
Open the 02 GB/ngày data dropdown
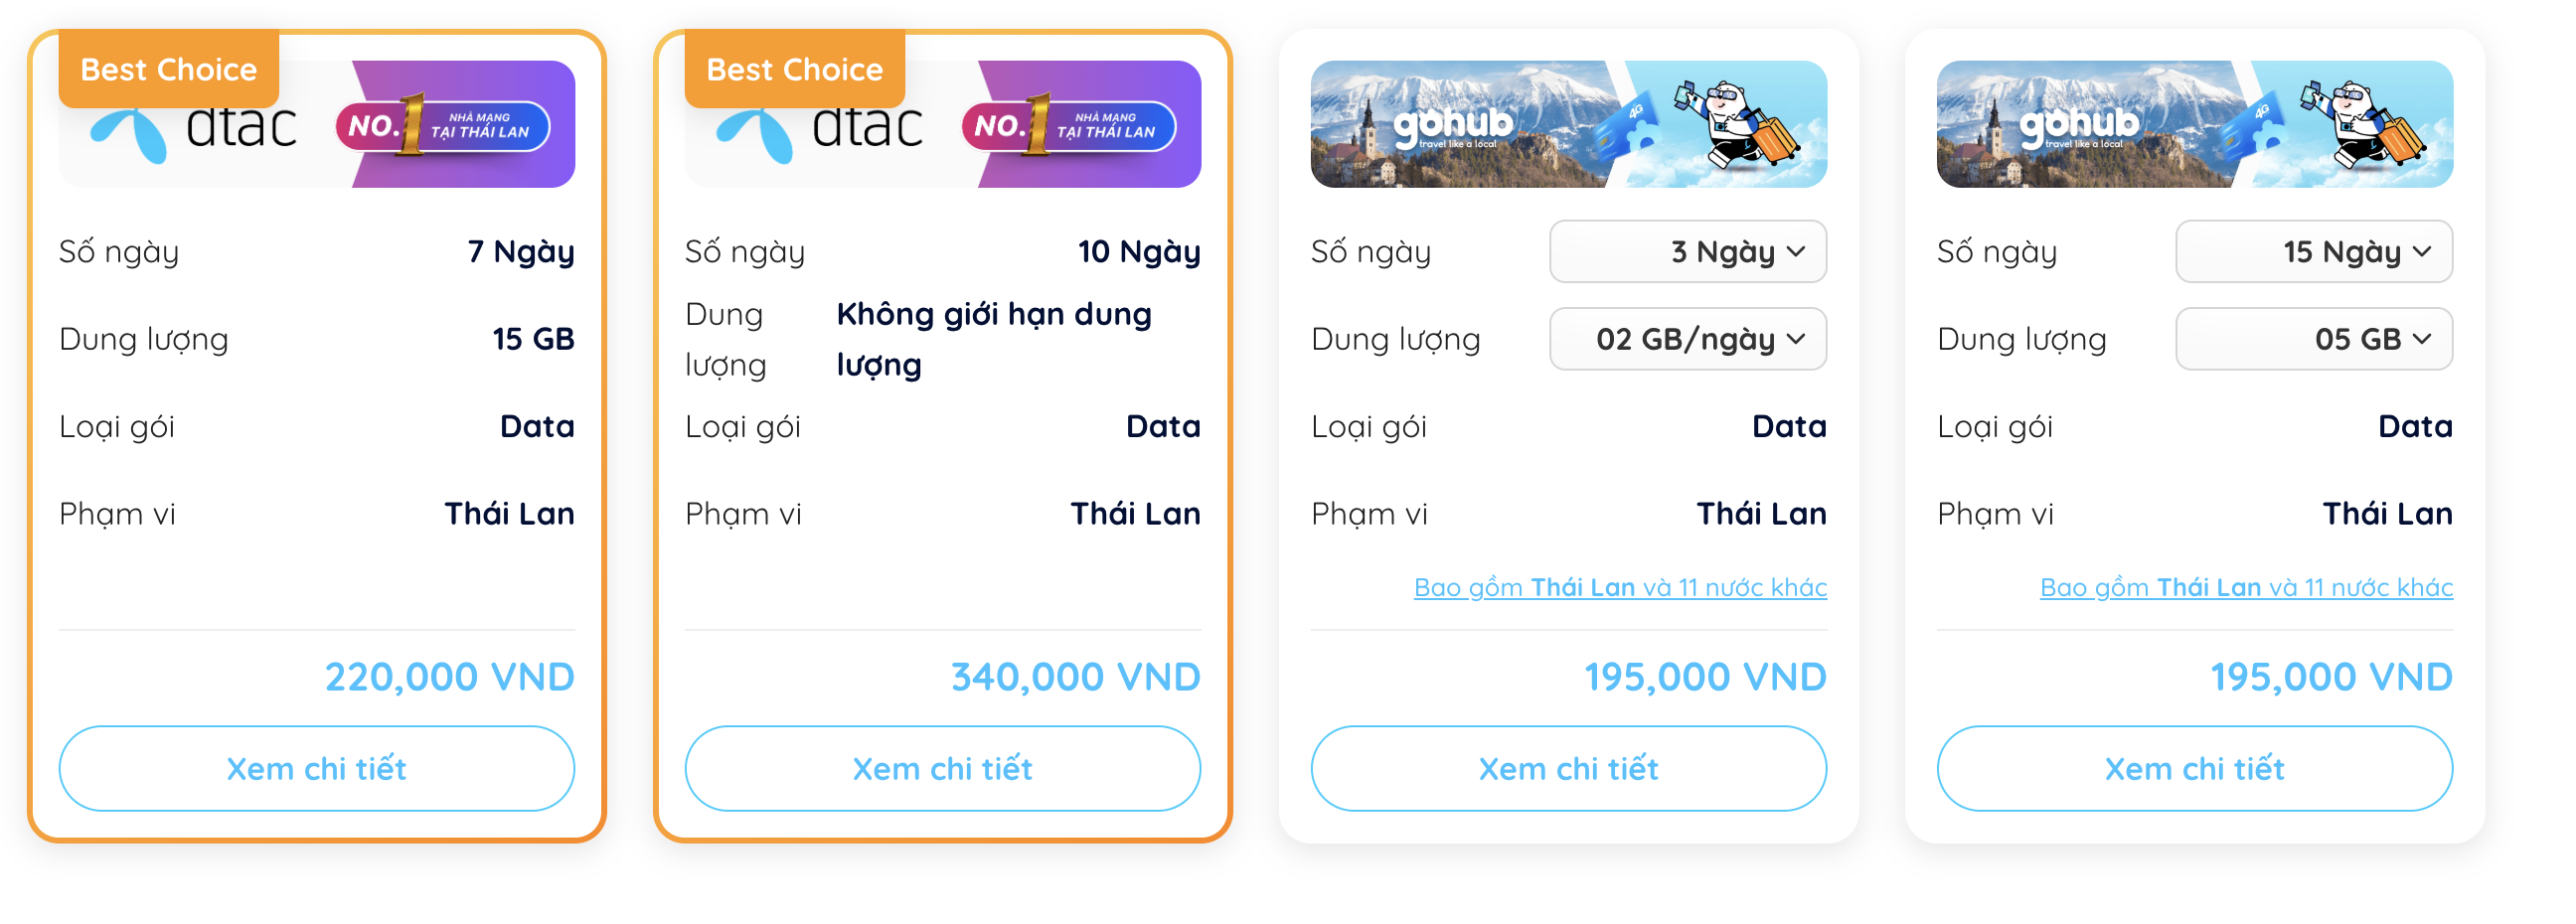pos(1688,339)
